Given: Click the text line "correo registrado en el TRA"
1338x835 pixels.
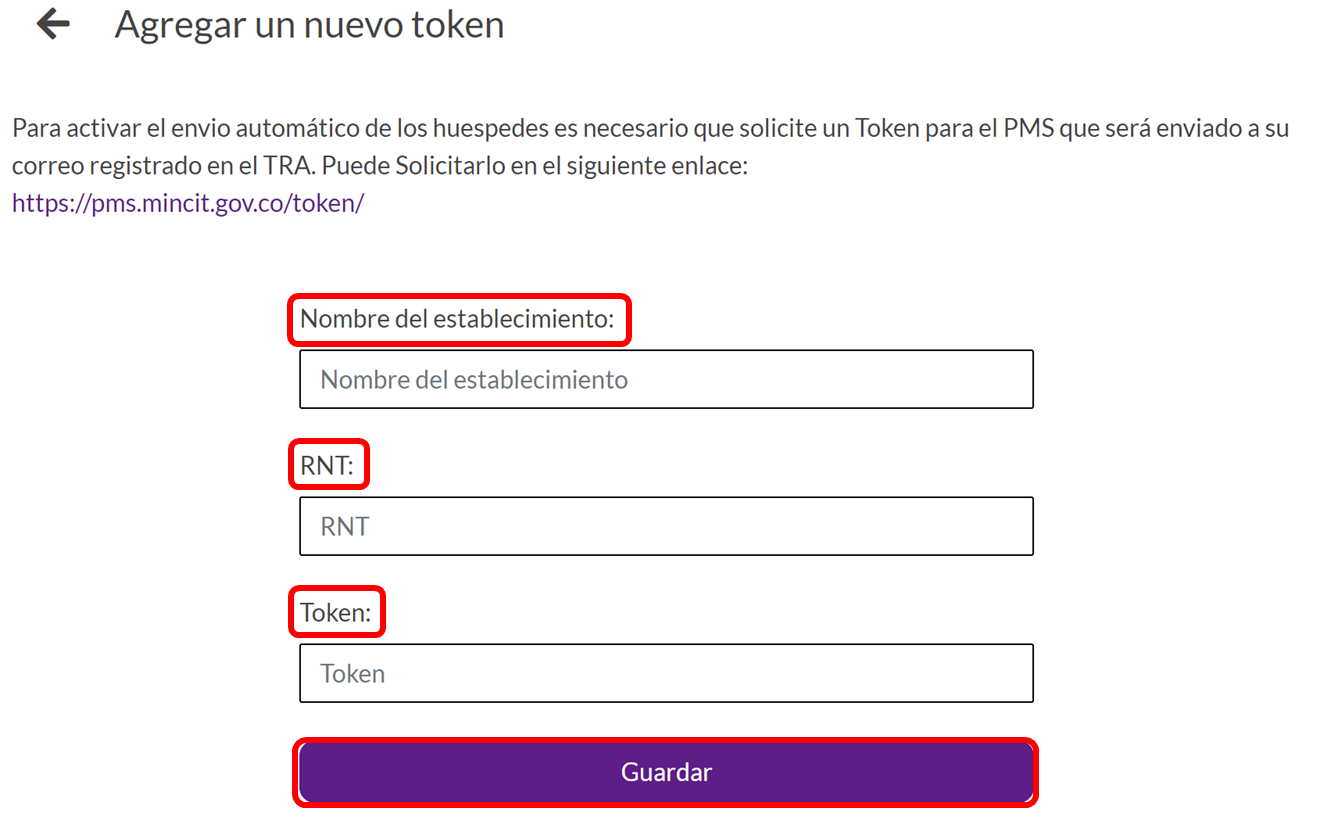Looking at the screenshot, I should 380,166.
